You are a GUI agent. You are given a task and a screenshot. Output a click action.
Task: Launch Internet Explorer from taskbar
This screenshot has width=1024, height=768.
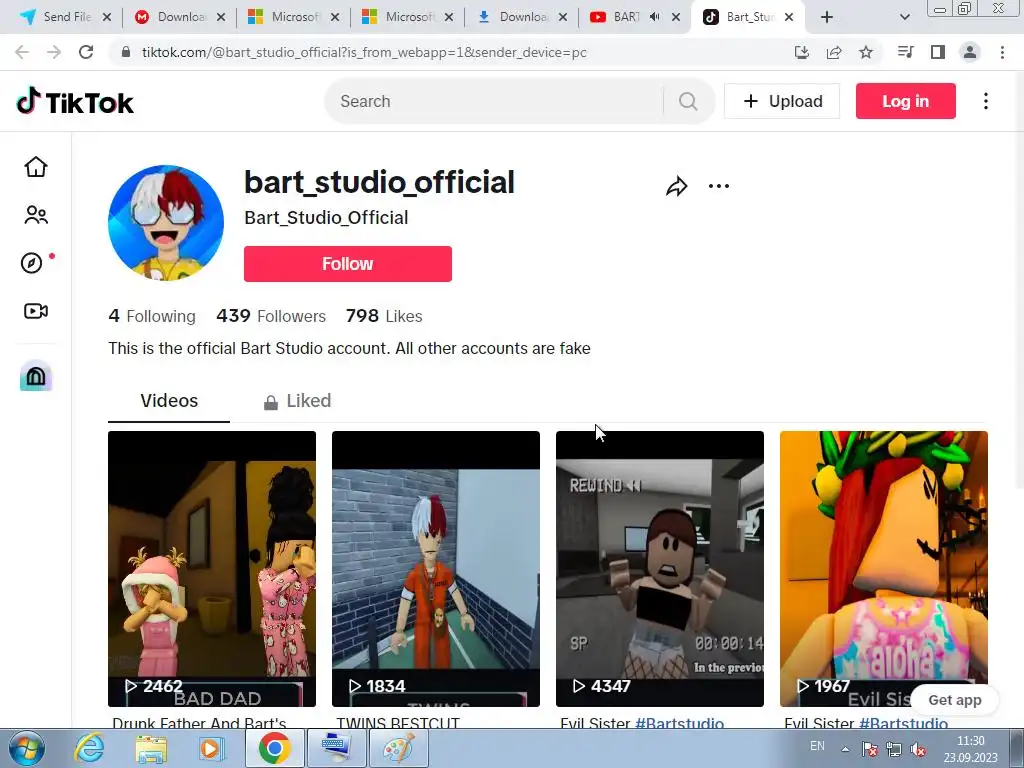point(89,748)
